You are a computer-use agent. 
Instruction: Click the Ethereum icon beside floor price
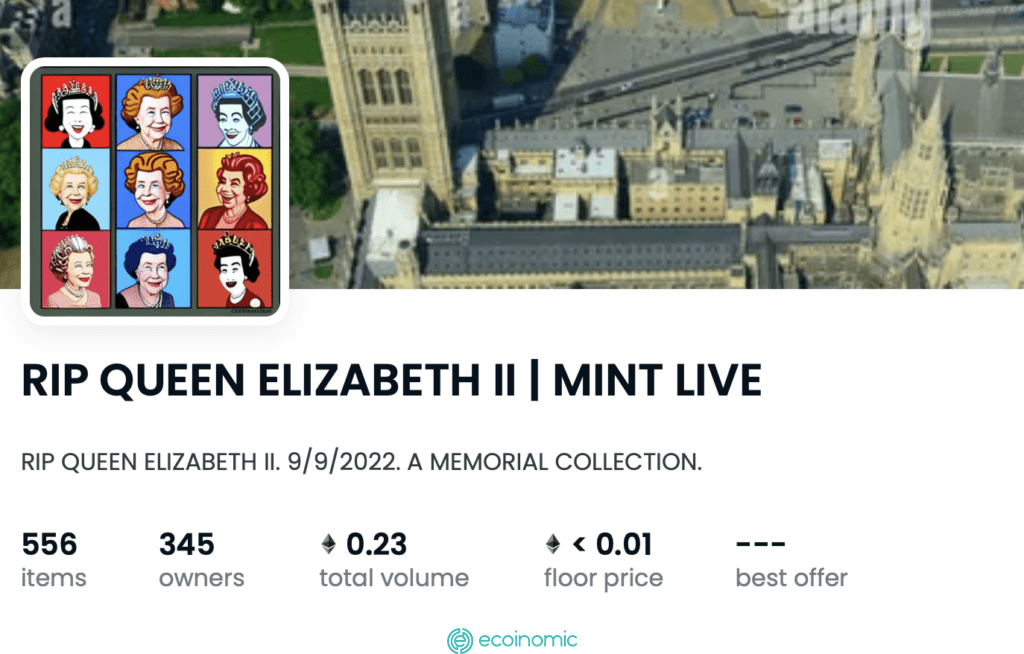[552, 544]
